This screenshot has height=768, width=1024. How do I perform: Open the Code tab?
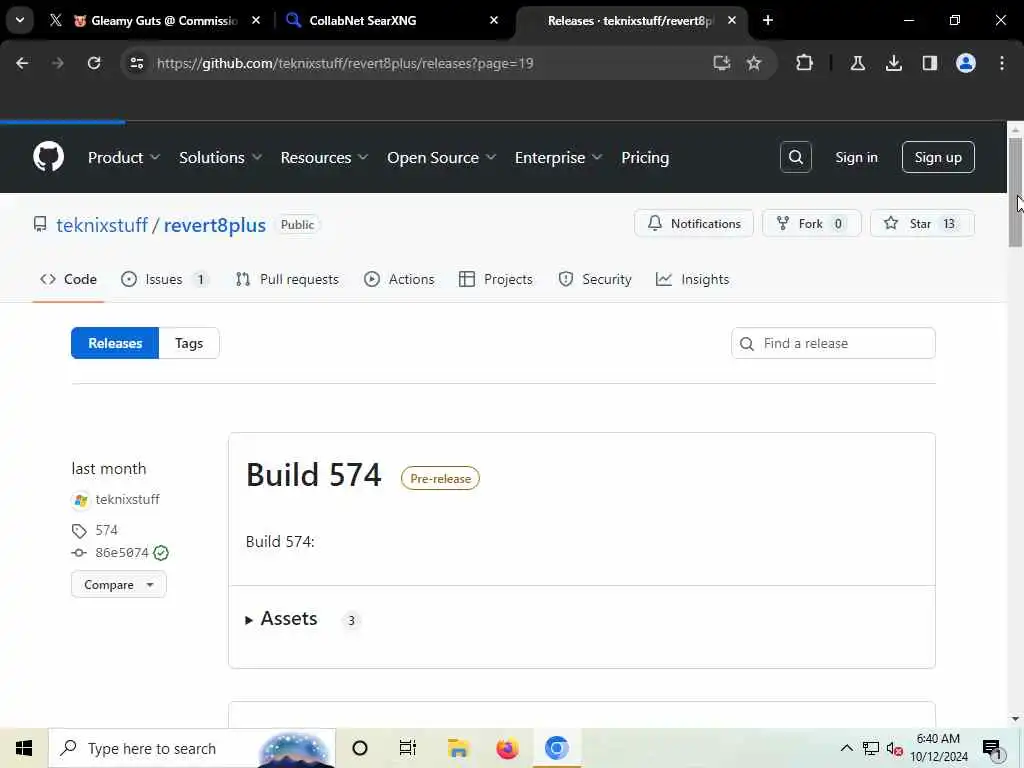point(68,279)
